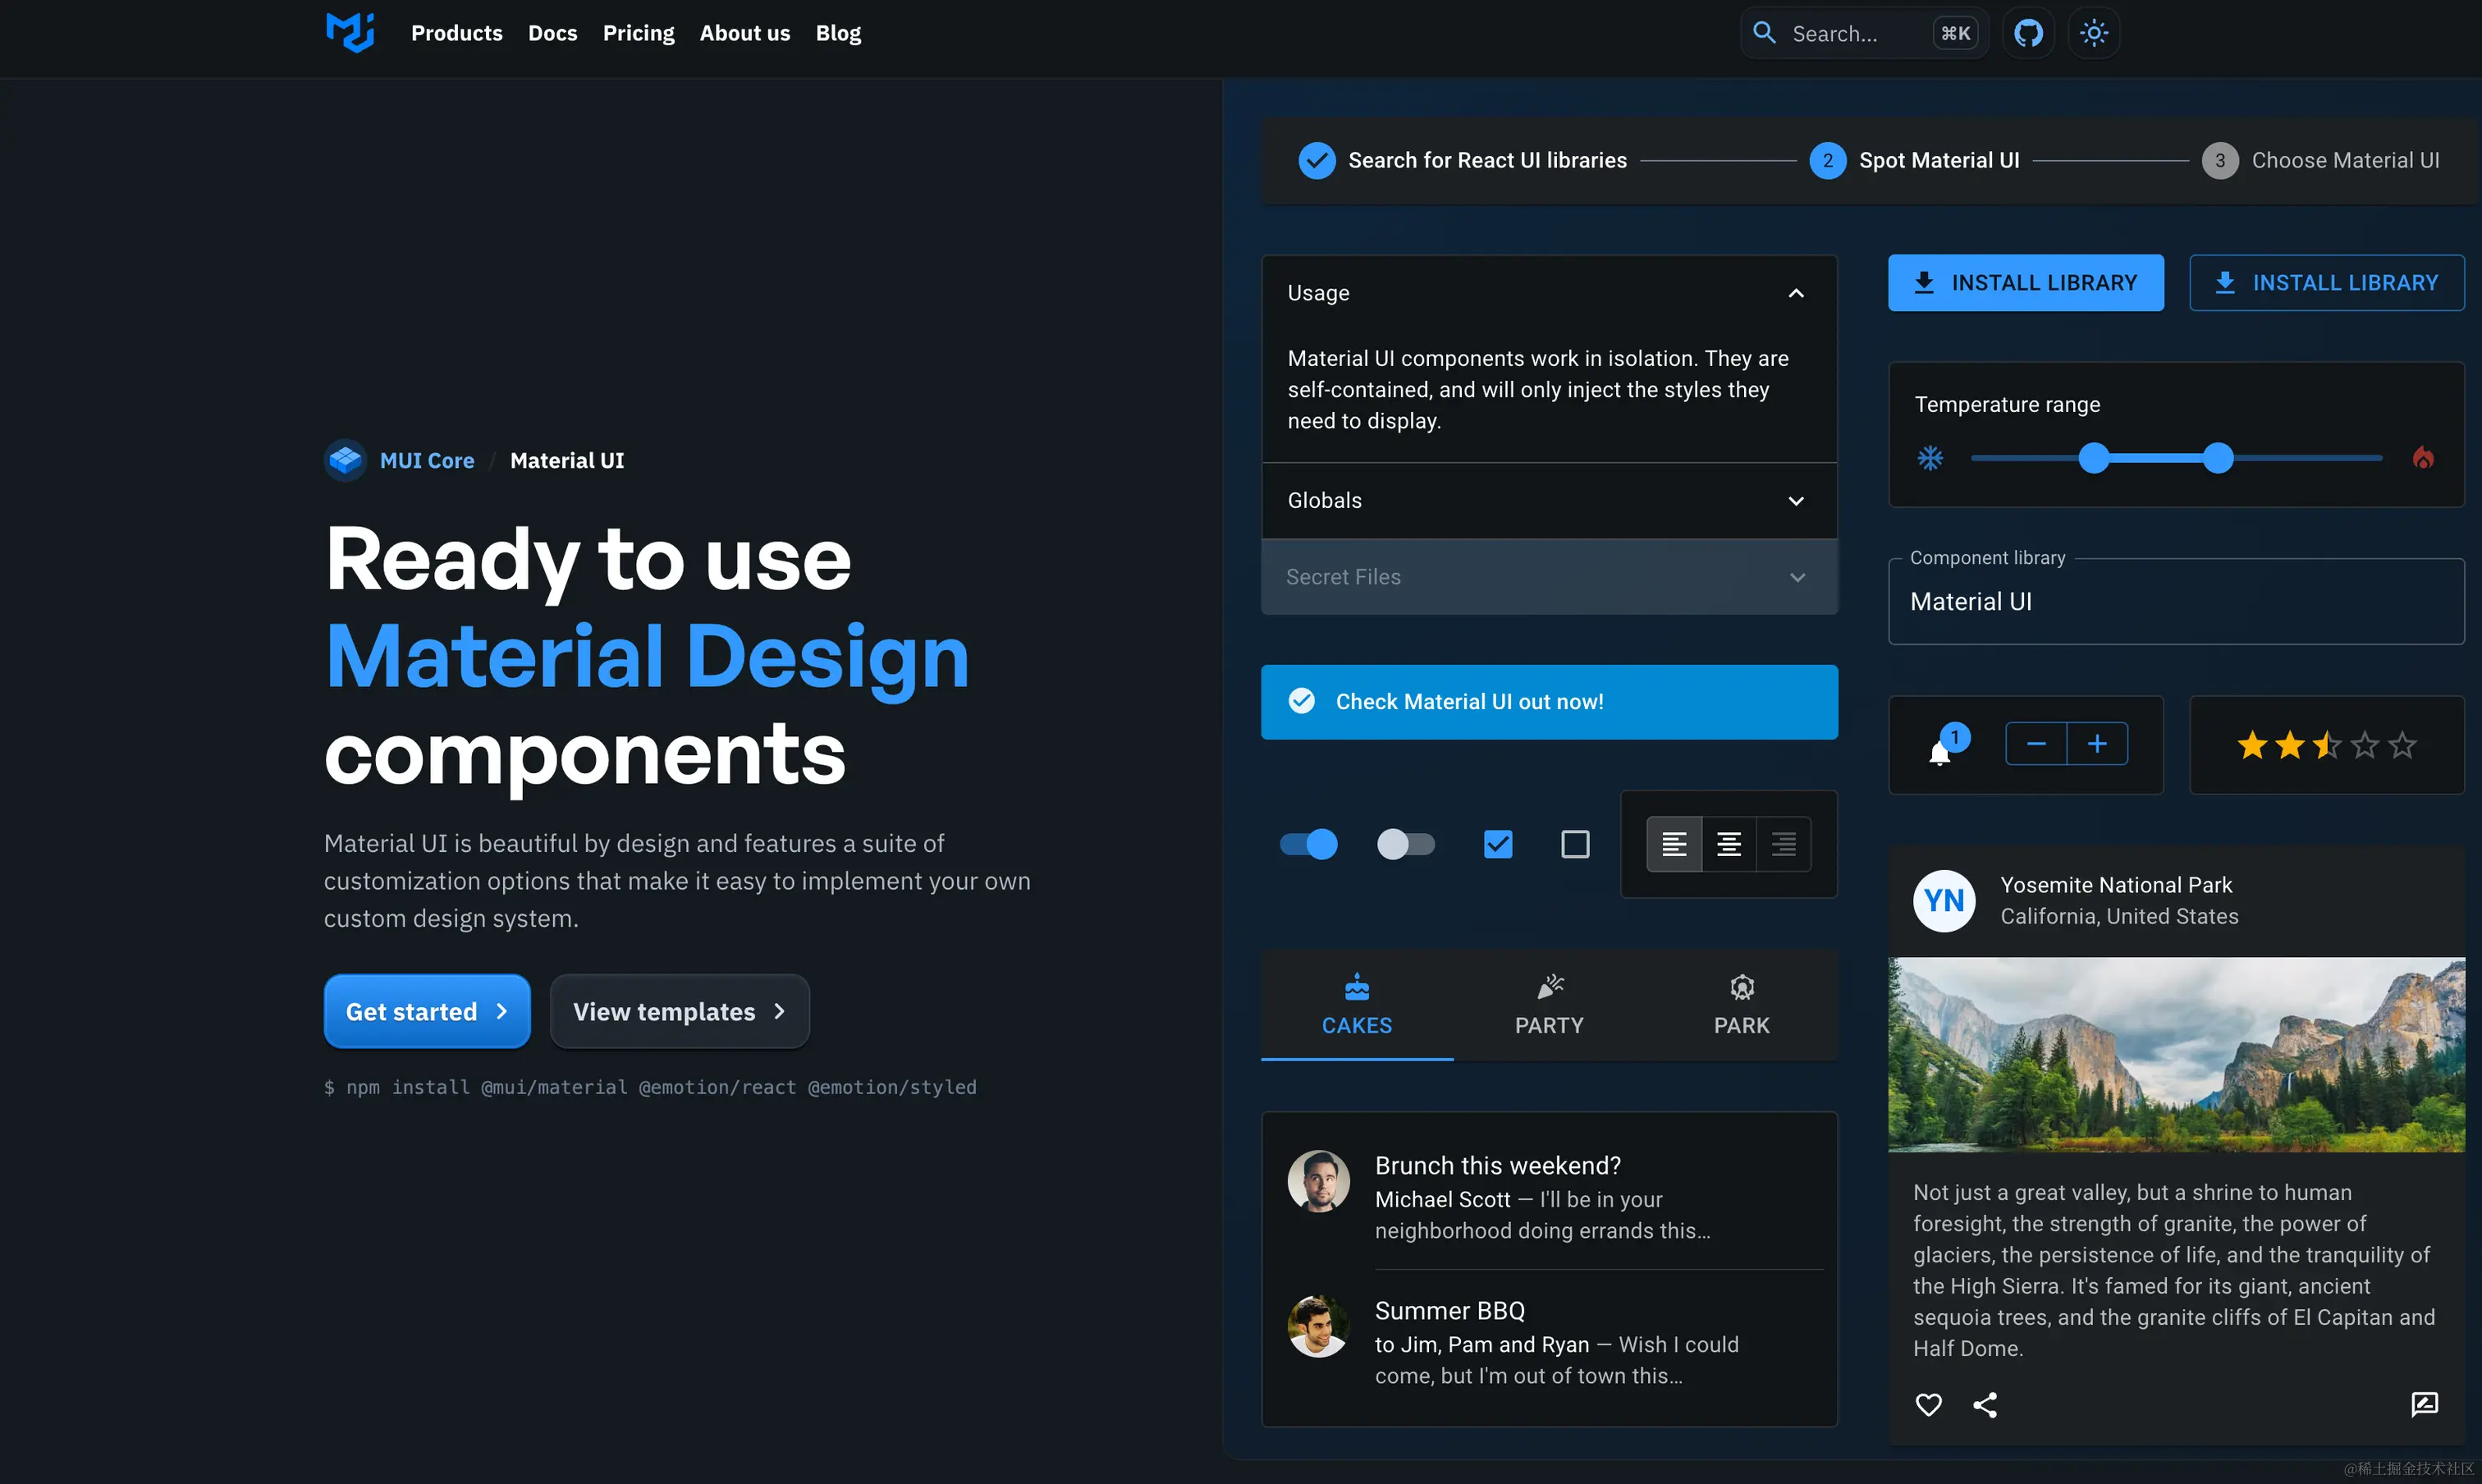This screenshot has height=1484, width=2482.
Task: Click the YN avatar
Action: click(x=1944, y=900)
